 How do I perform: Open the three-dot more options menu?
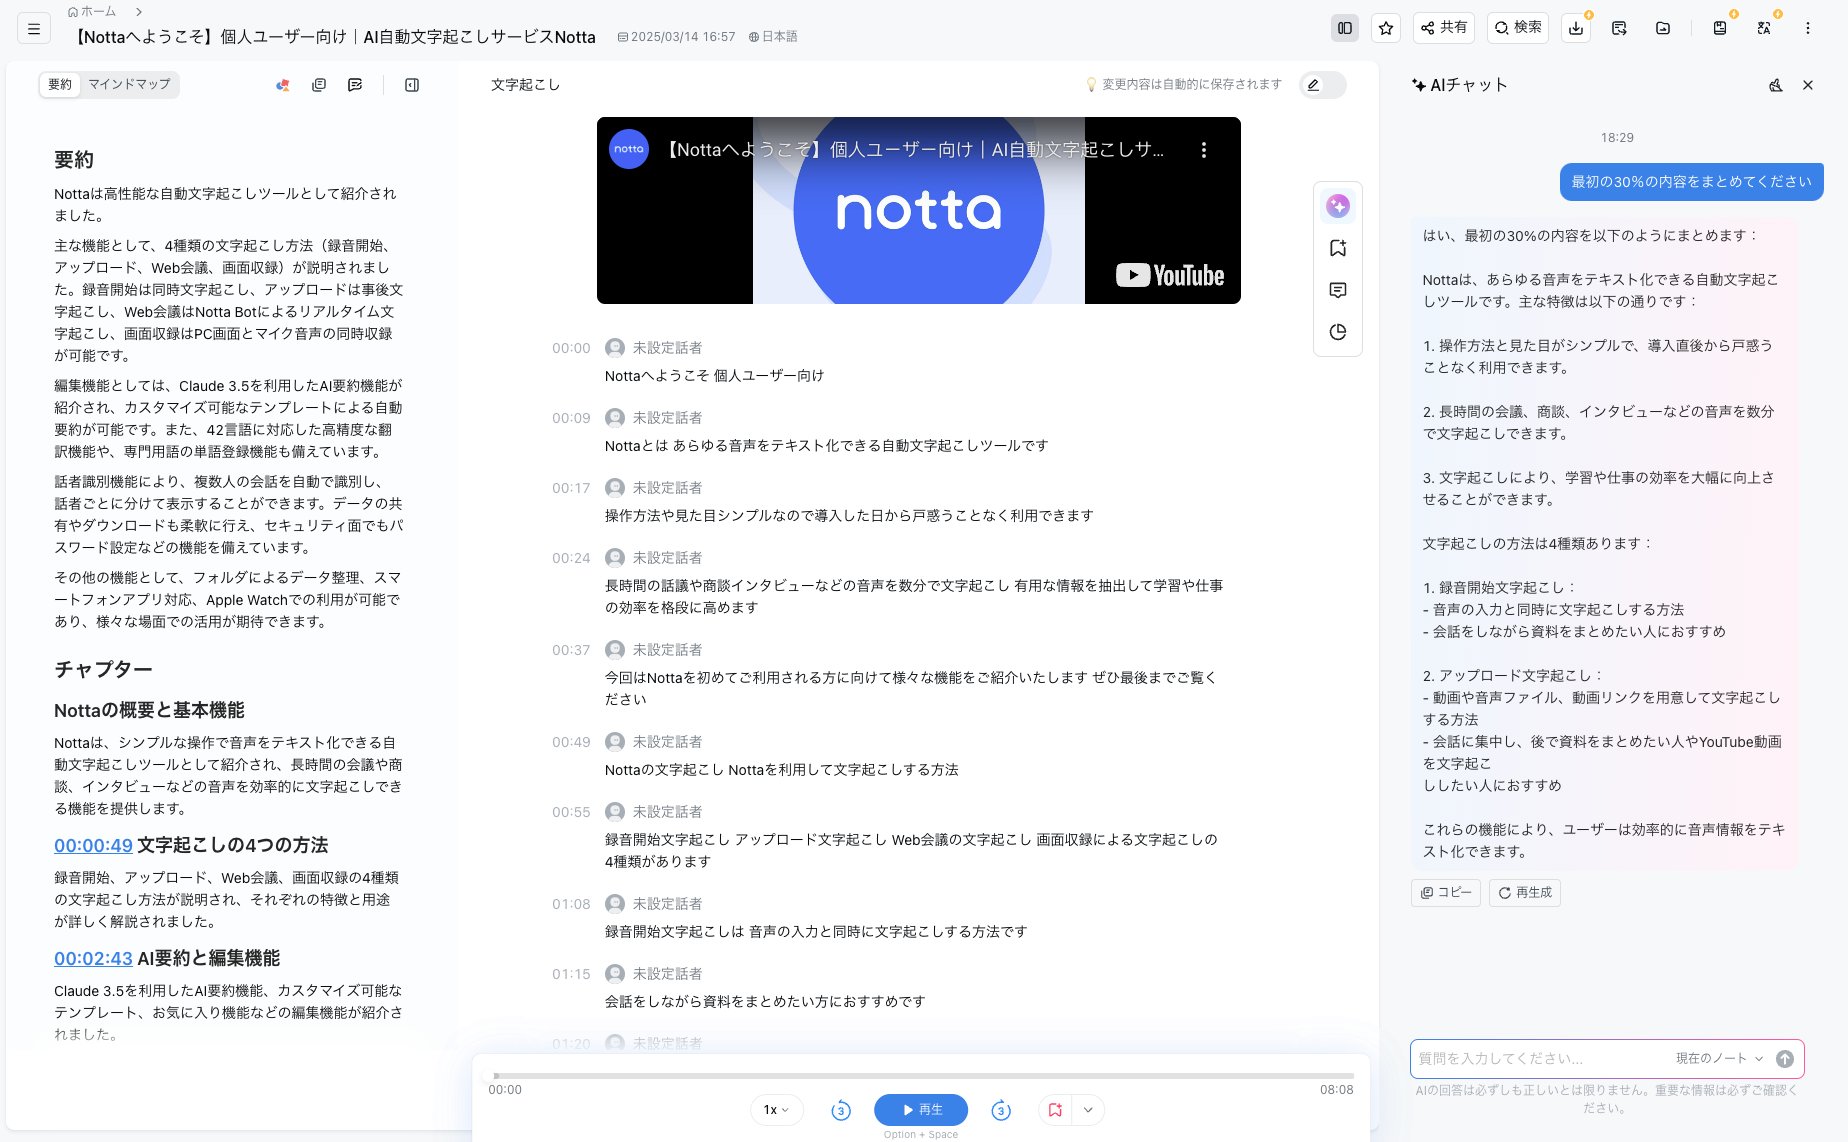click(1807, 28)
